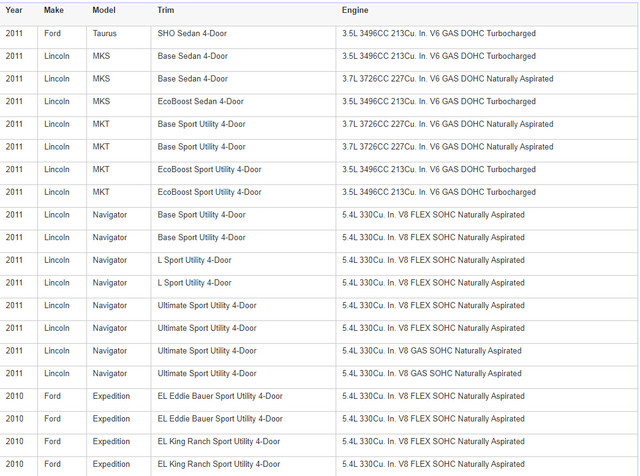Click MKS in the EcoBoost Sedan row

click(x=101, y=101)
